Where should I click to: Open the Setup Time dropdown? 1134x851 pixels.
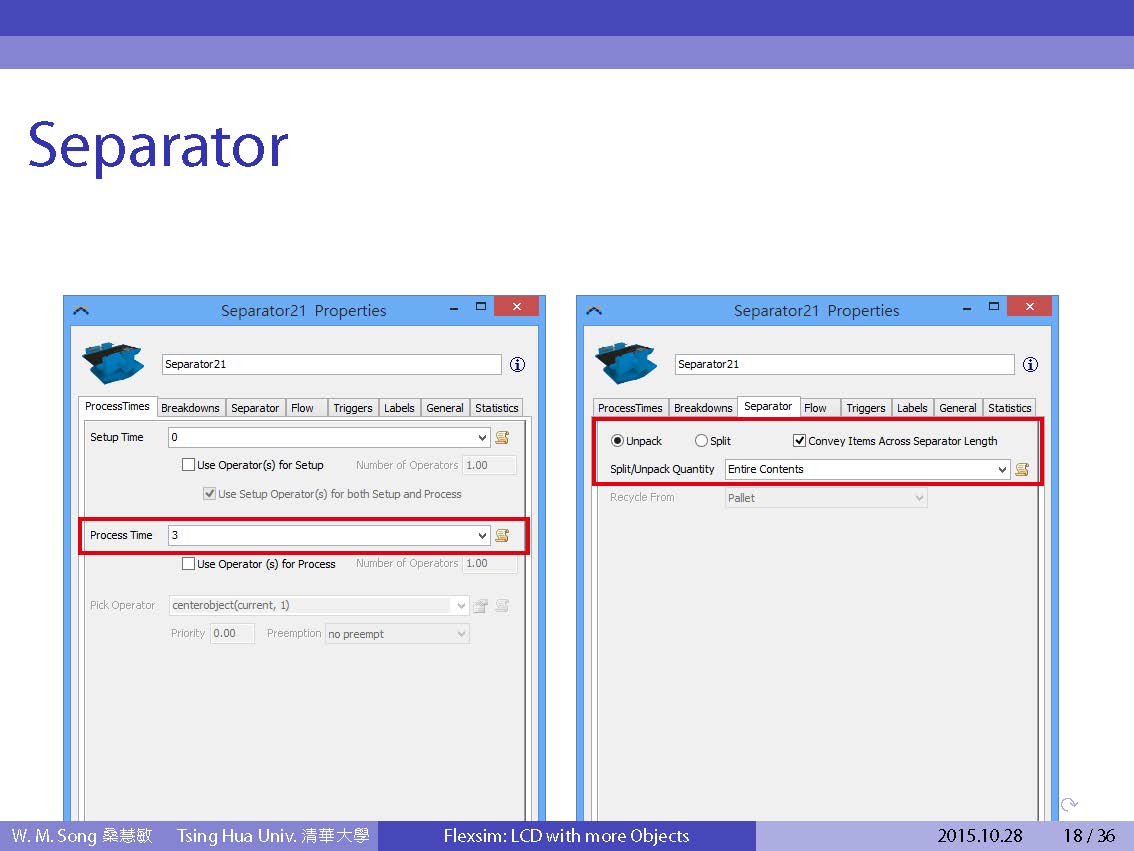pyautogui.click(x=483, y=438)
